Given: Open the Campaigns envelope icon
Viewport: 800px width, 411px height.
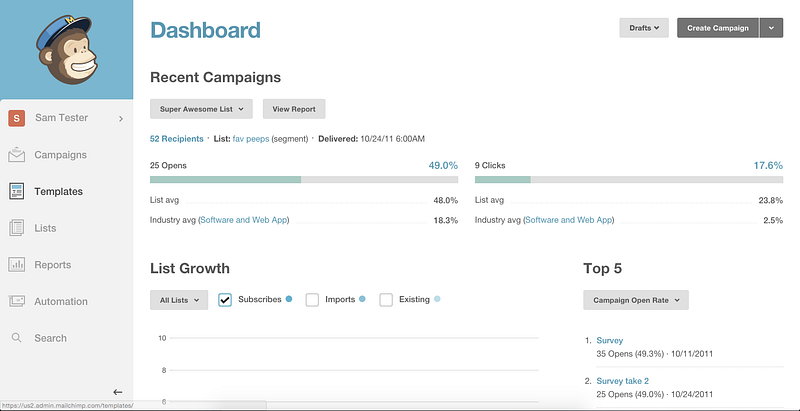Looking at the screenshot, I should [x=17, y=155].
